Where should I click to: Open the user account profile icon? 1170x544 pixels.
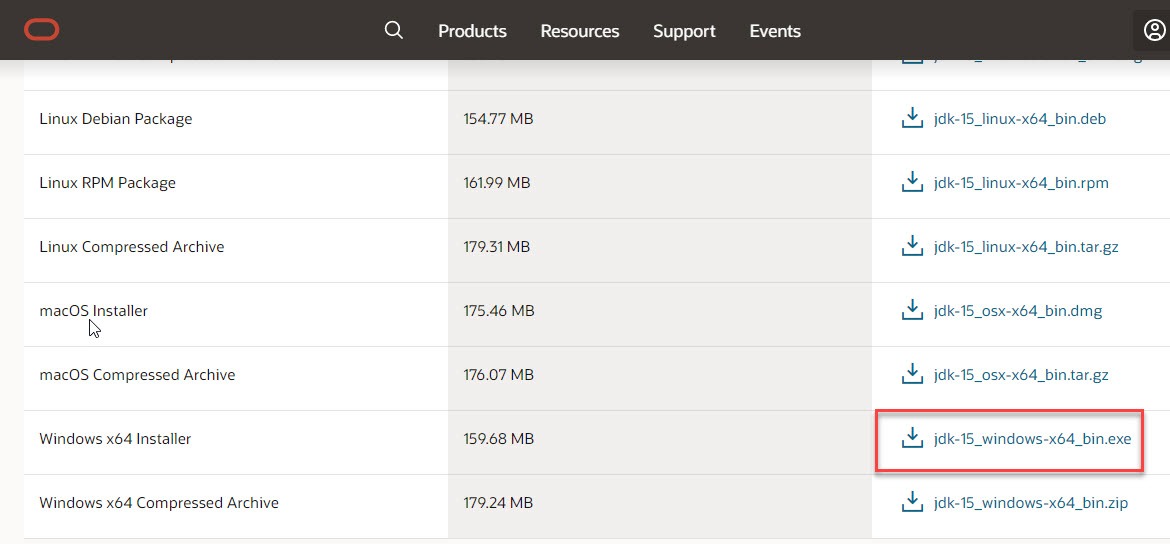coord(1154,31)
